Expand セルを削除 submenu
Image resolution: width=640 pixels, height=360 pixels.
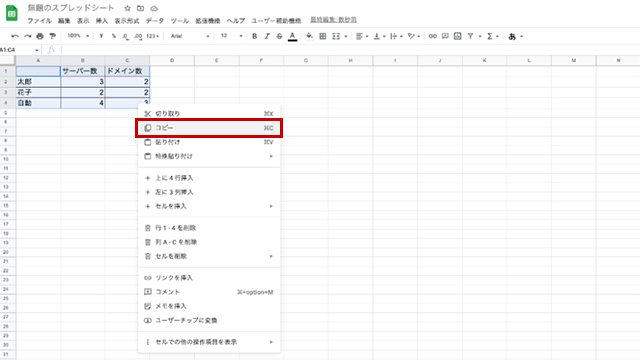(x=209, y=256)
